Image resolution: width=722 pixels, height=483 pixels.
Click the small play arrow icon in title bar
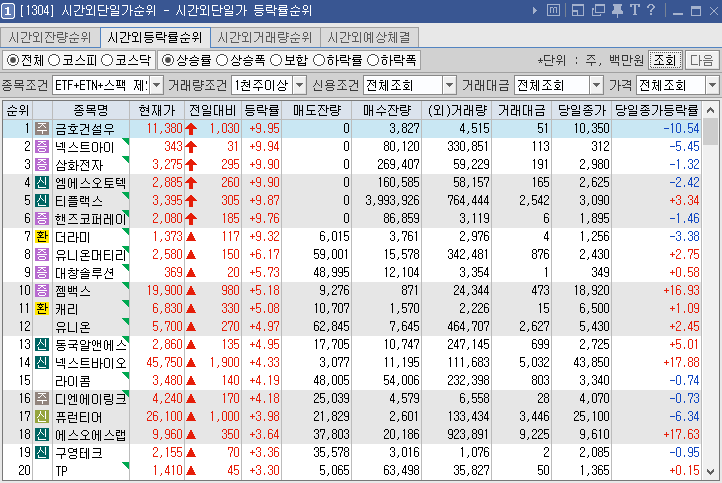(535, 10)
